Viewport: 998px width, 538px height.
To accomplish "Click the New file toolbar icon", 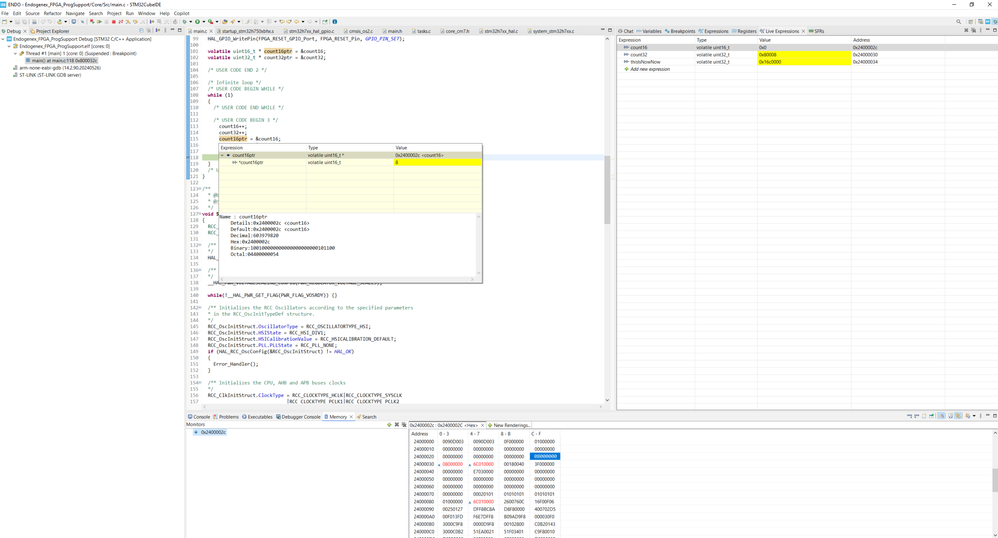I will point(4,21).
